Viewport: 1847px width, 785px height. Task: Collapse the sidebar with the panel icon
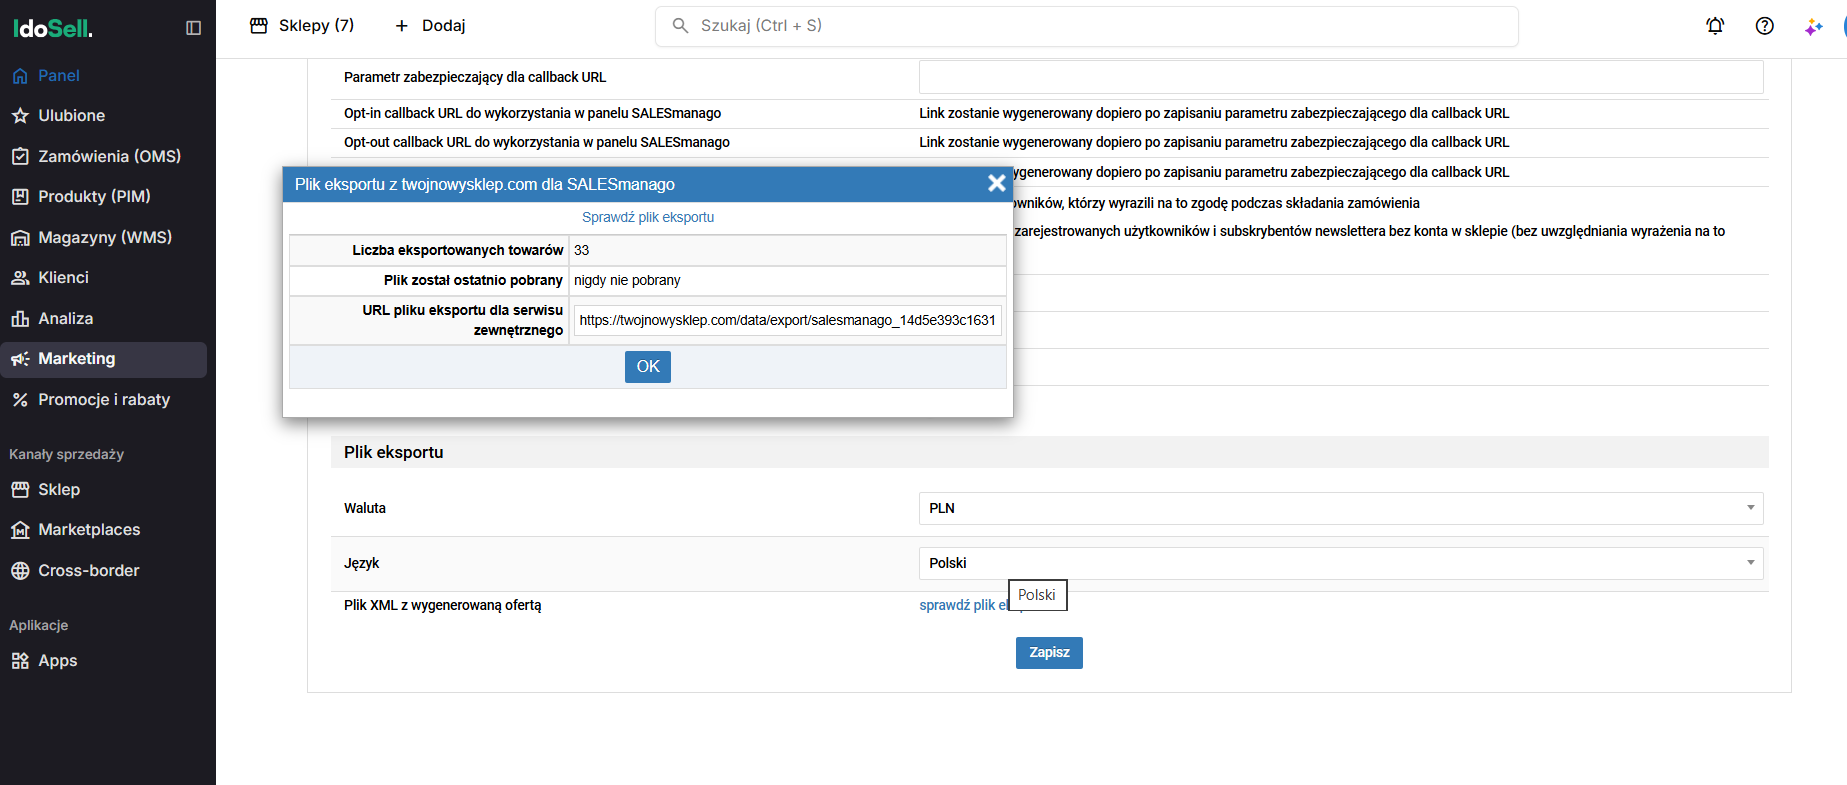194,28
